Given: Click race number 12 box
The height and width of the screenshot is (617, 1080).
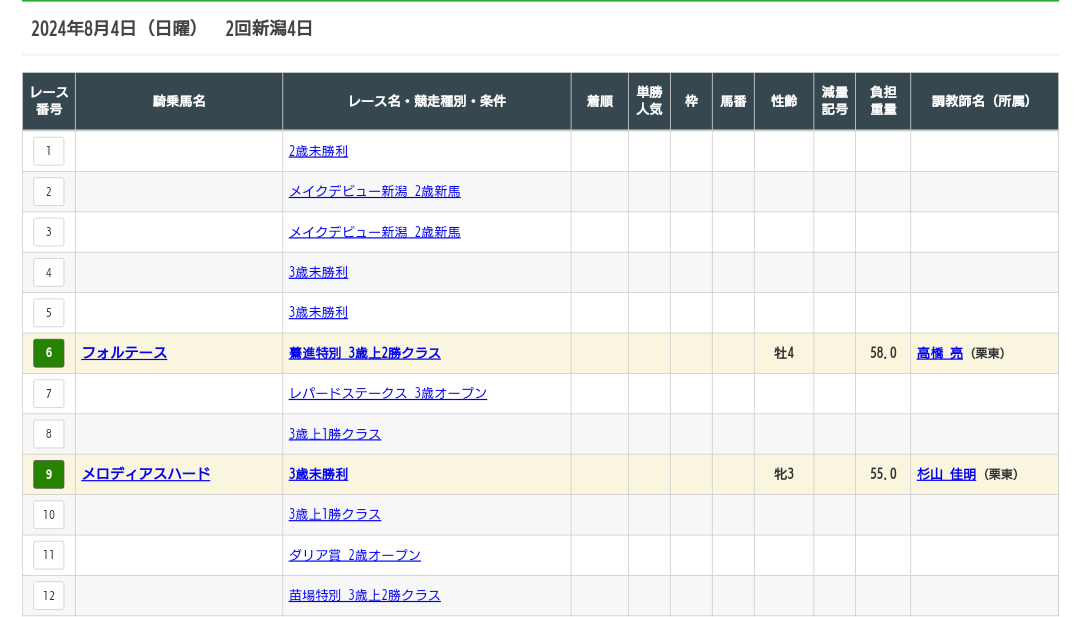Looking at the screenshot, I should pyautogui.click(x=48, y=595).
